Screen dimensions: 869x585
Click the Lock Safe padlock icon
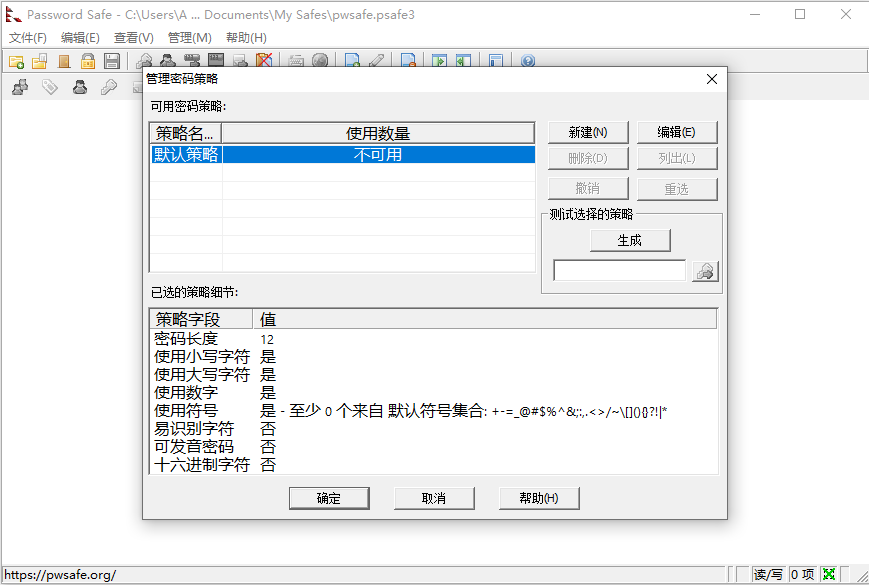[88, 60]
